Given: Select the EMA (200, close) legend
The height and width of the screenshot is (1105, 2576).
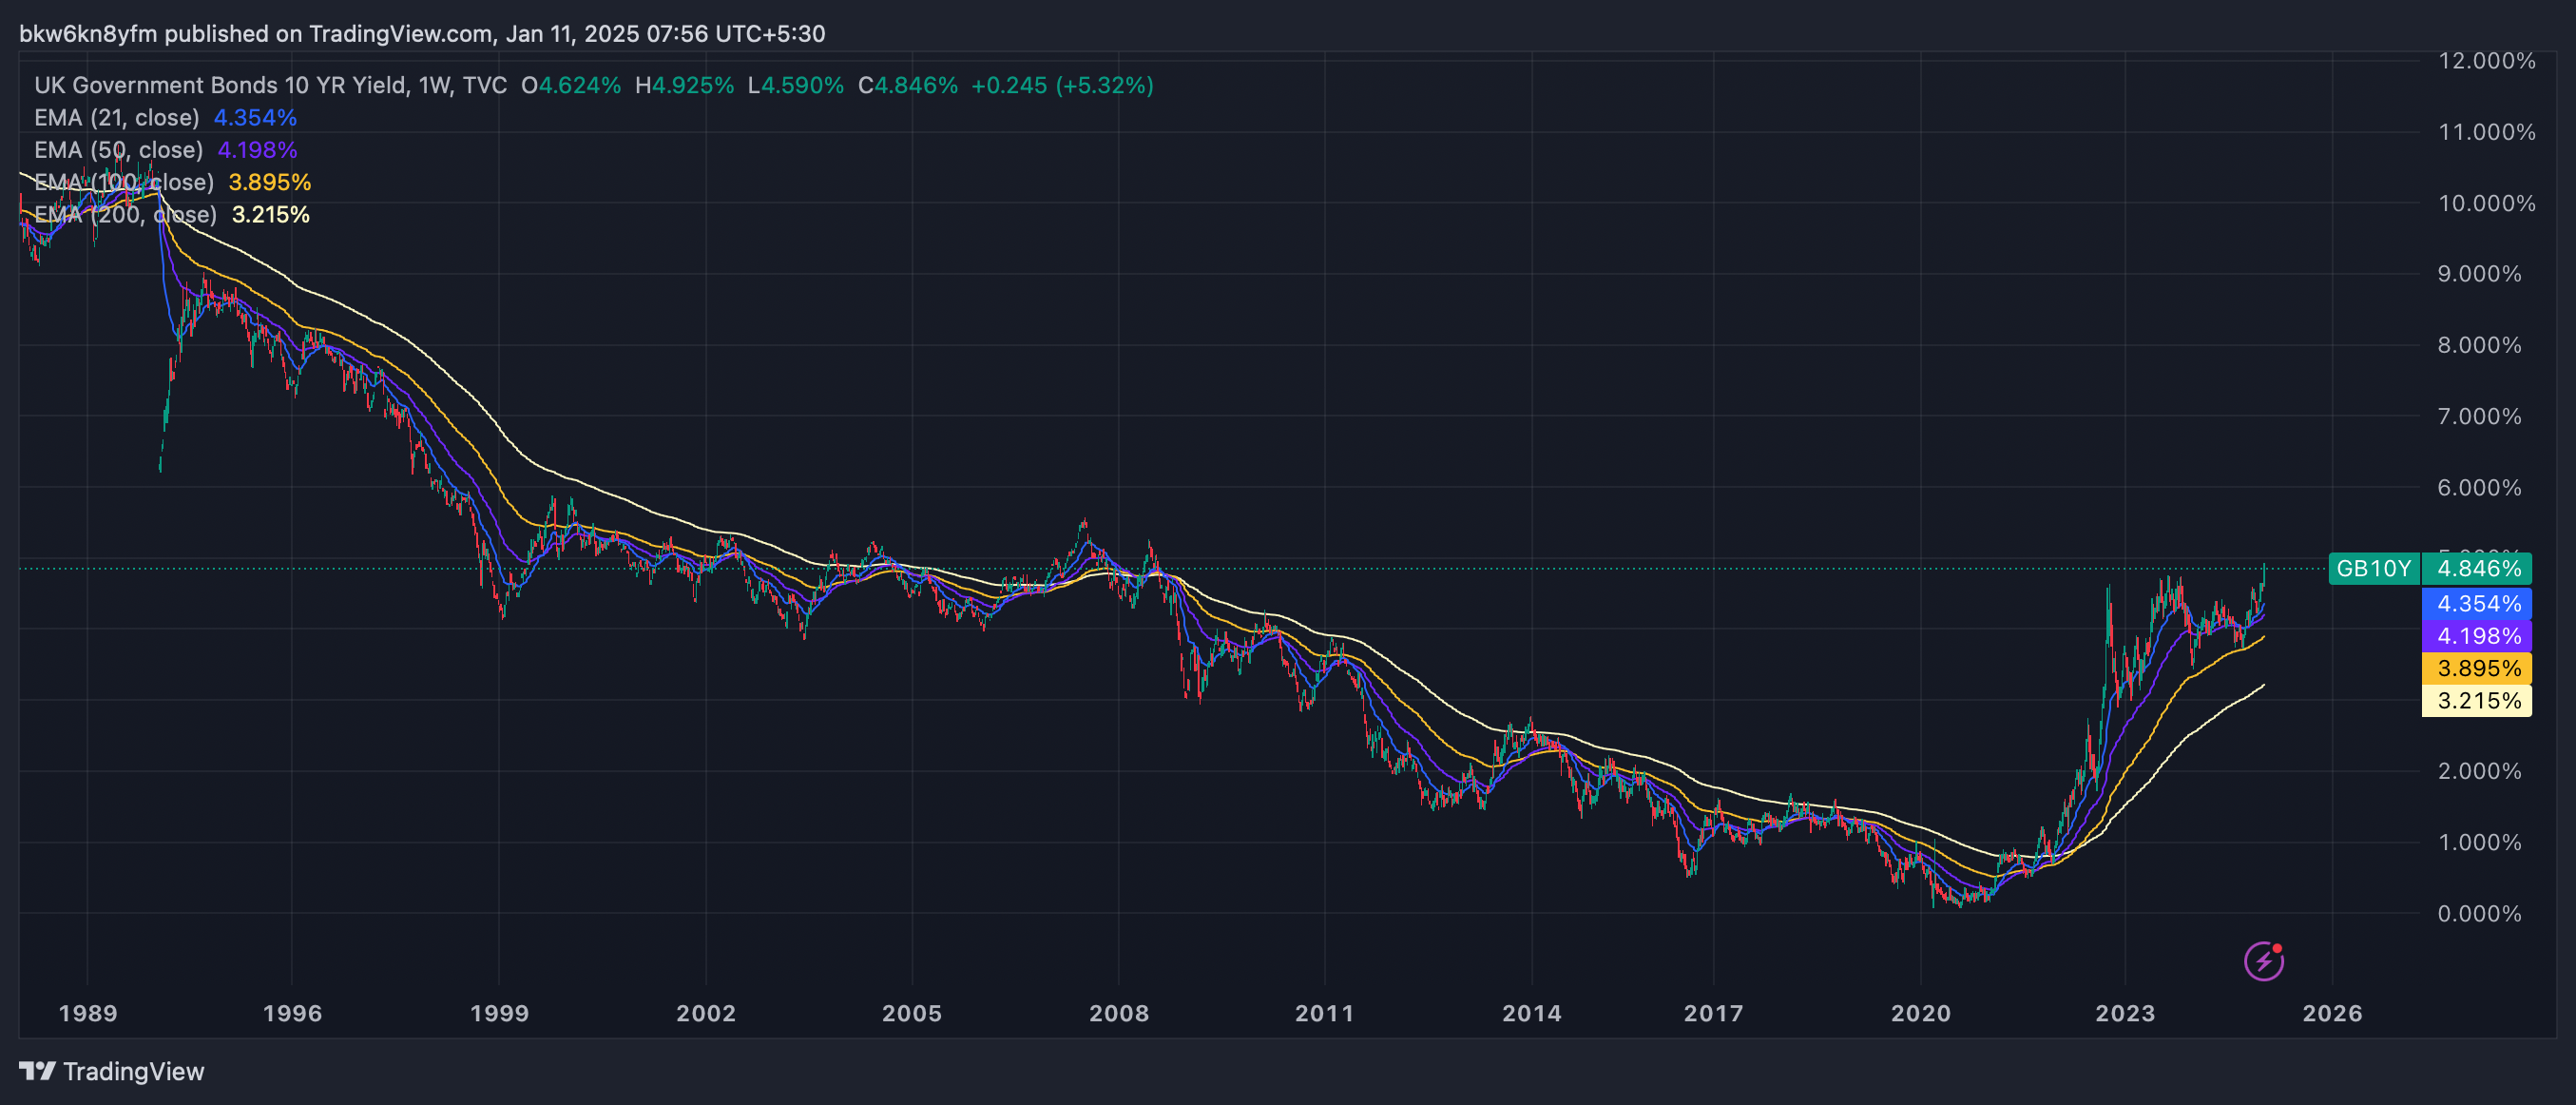Looking at the screenshot, I should (x=125, y=215).
